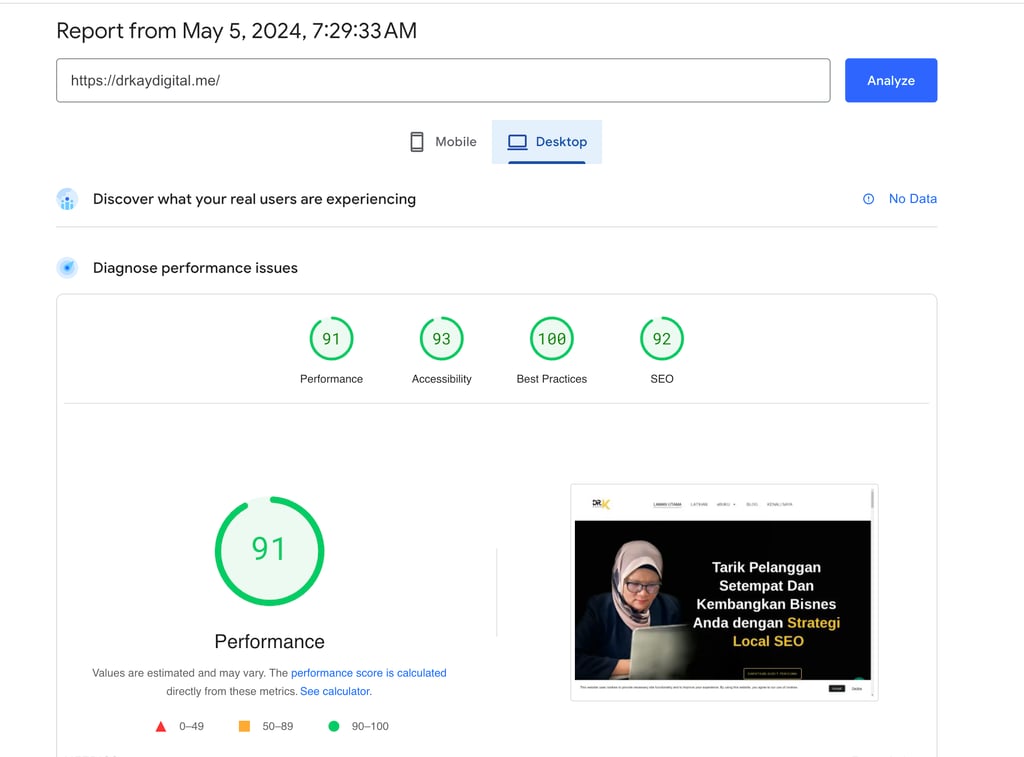Click the green circle 90–100 legend marker

click(334, 726)
